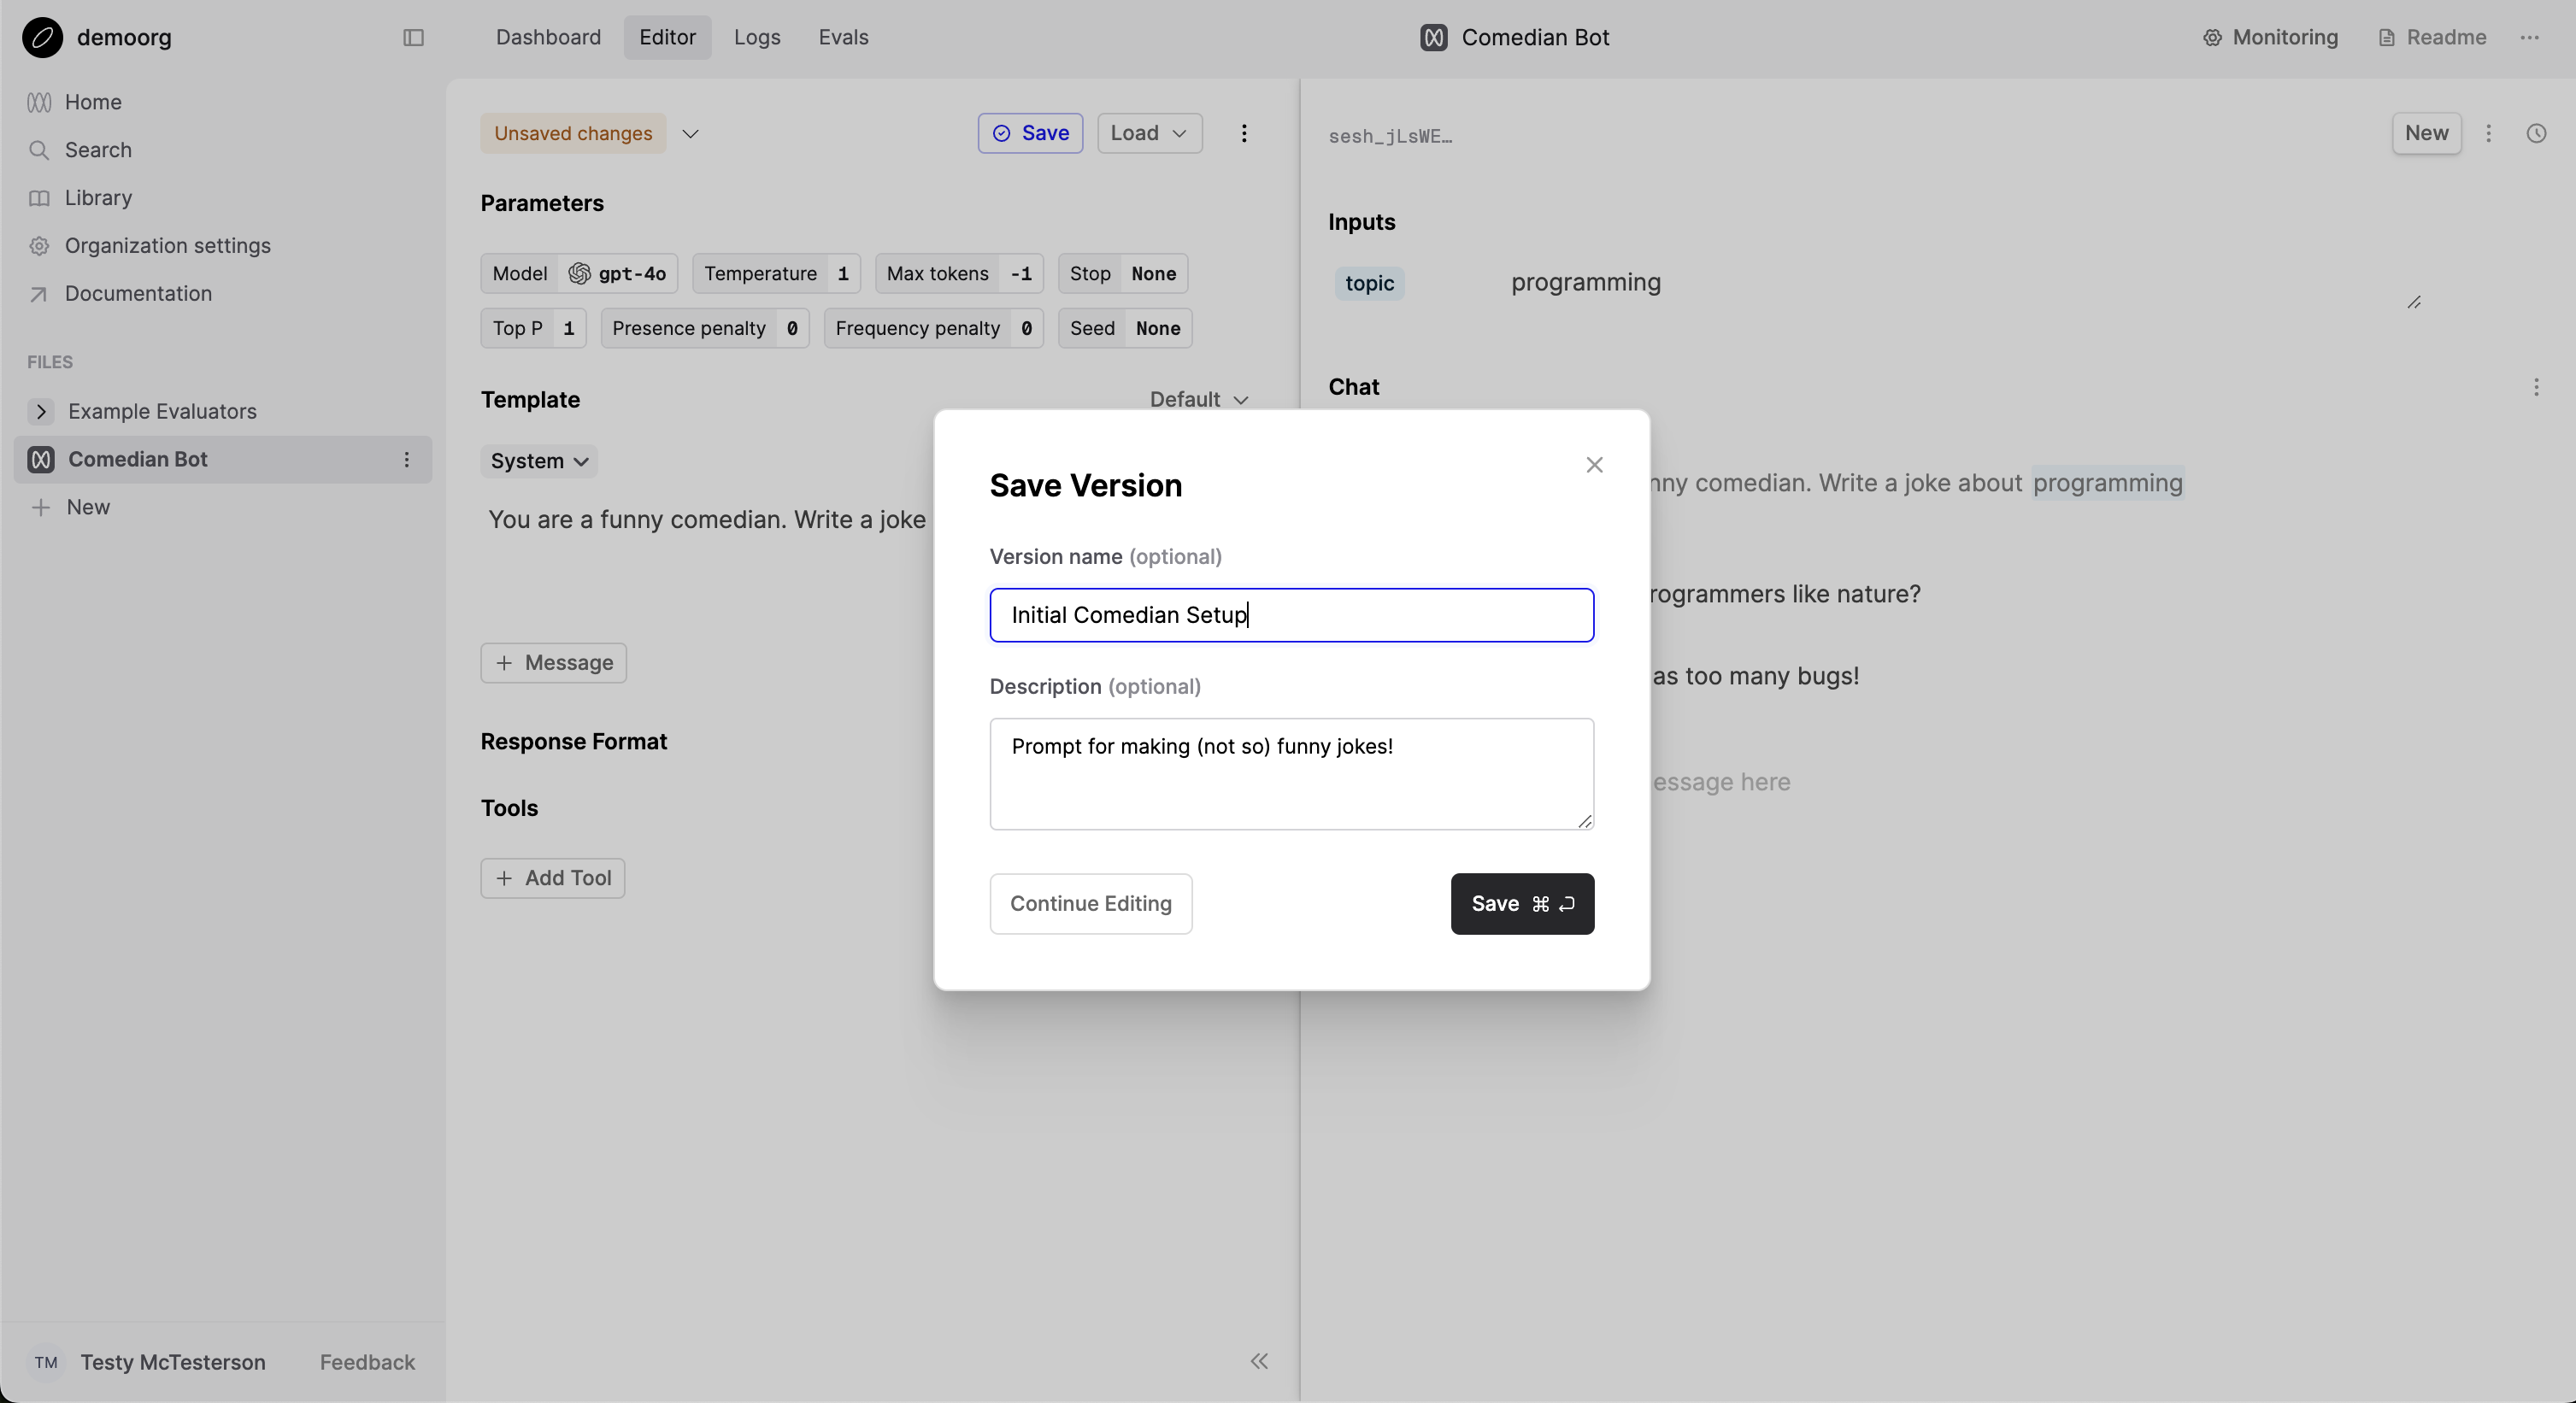
Task: Open the editor overflow menu beside Load
Action: point(1243,133)
